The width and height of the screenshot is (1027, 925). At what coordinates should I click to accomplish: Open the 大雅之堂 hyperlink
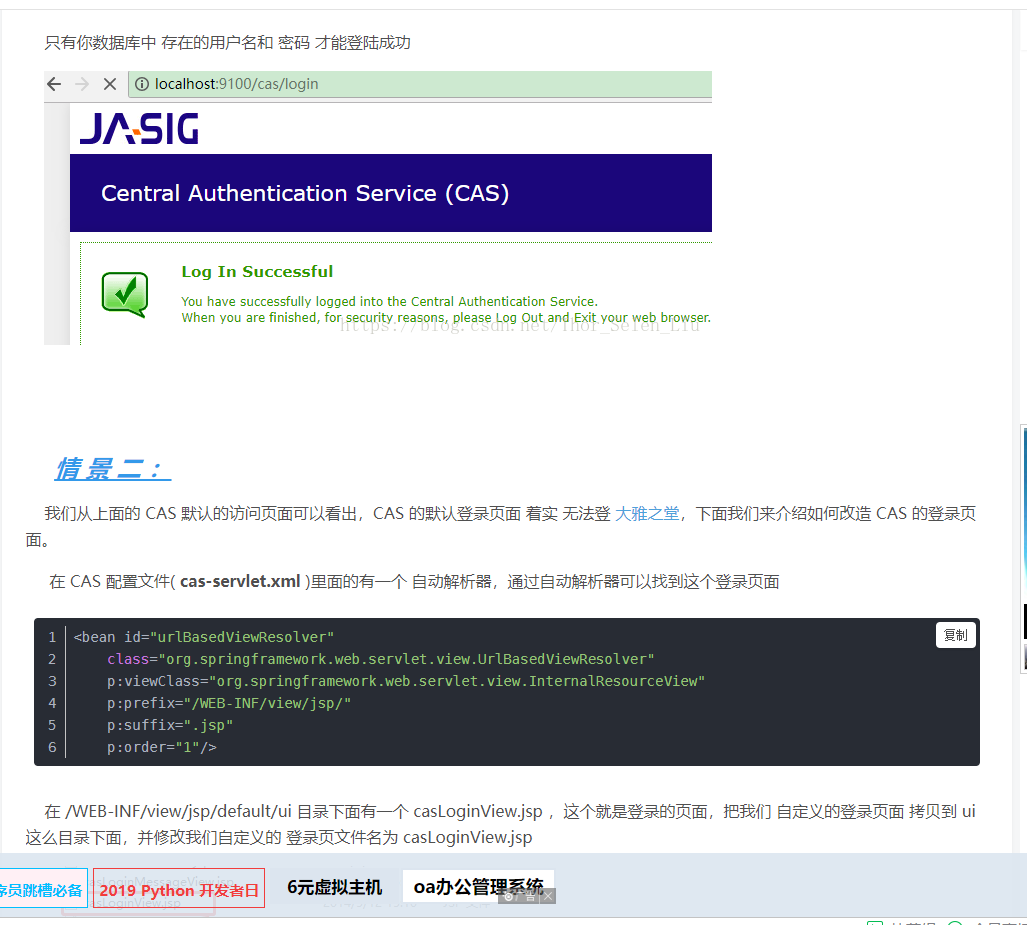click(646, 514)
